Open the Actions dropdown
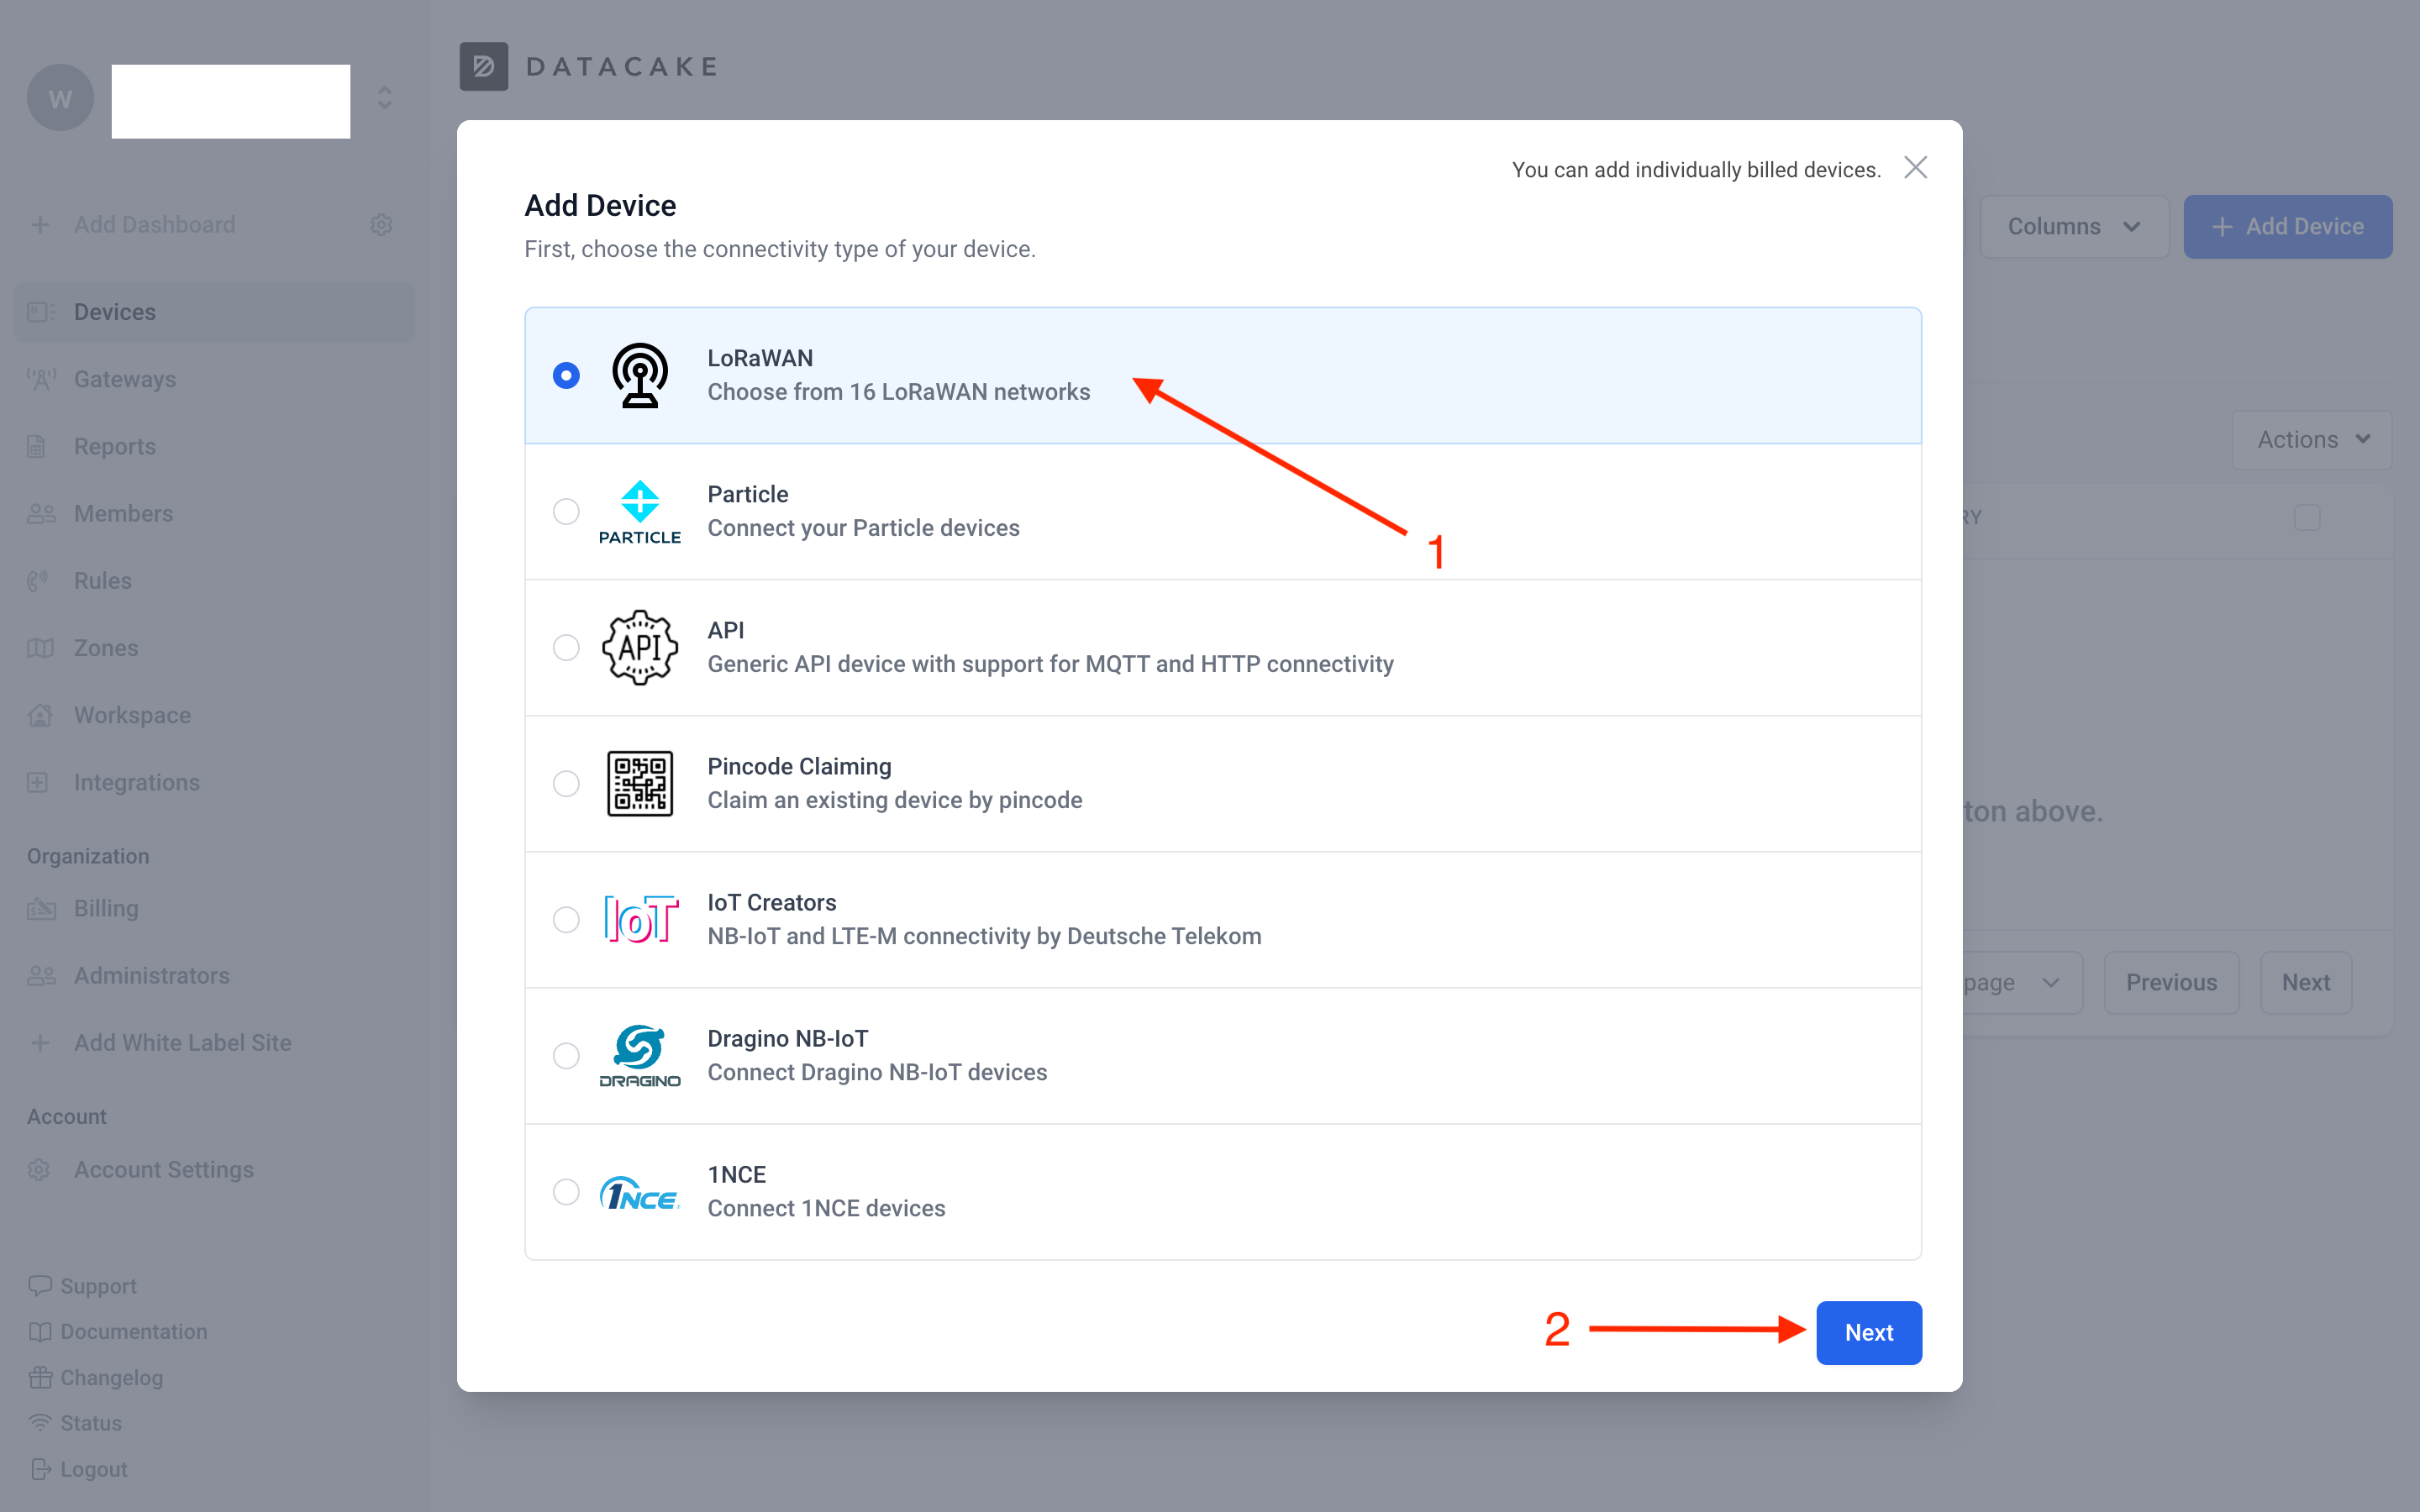Image resolution: width=2420 pixels, height=1512 pixels. (2312, 439)
